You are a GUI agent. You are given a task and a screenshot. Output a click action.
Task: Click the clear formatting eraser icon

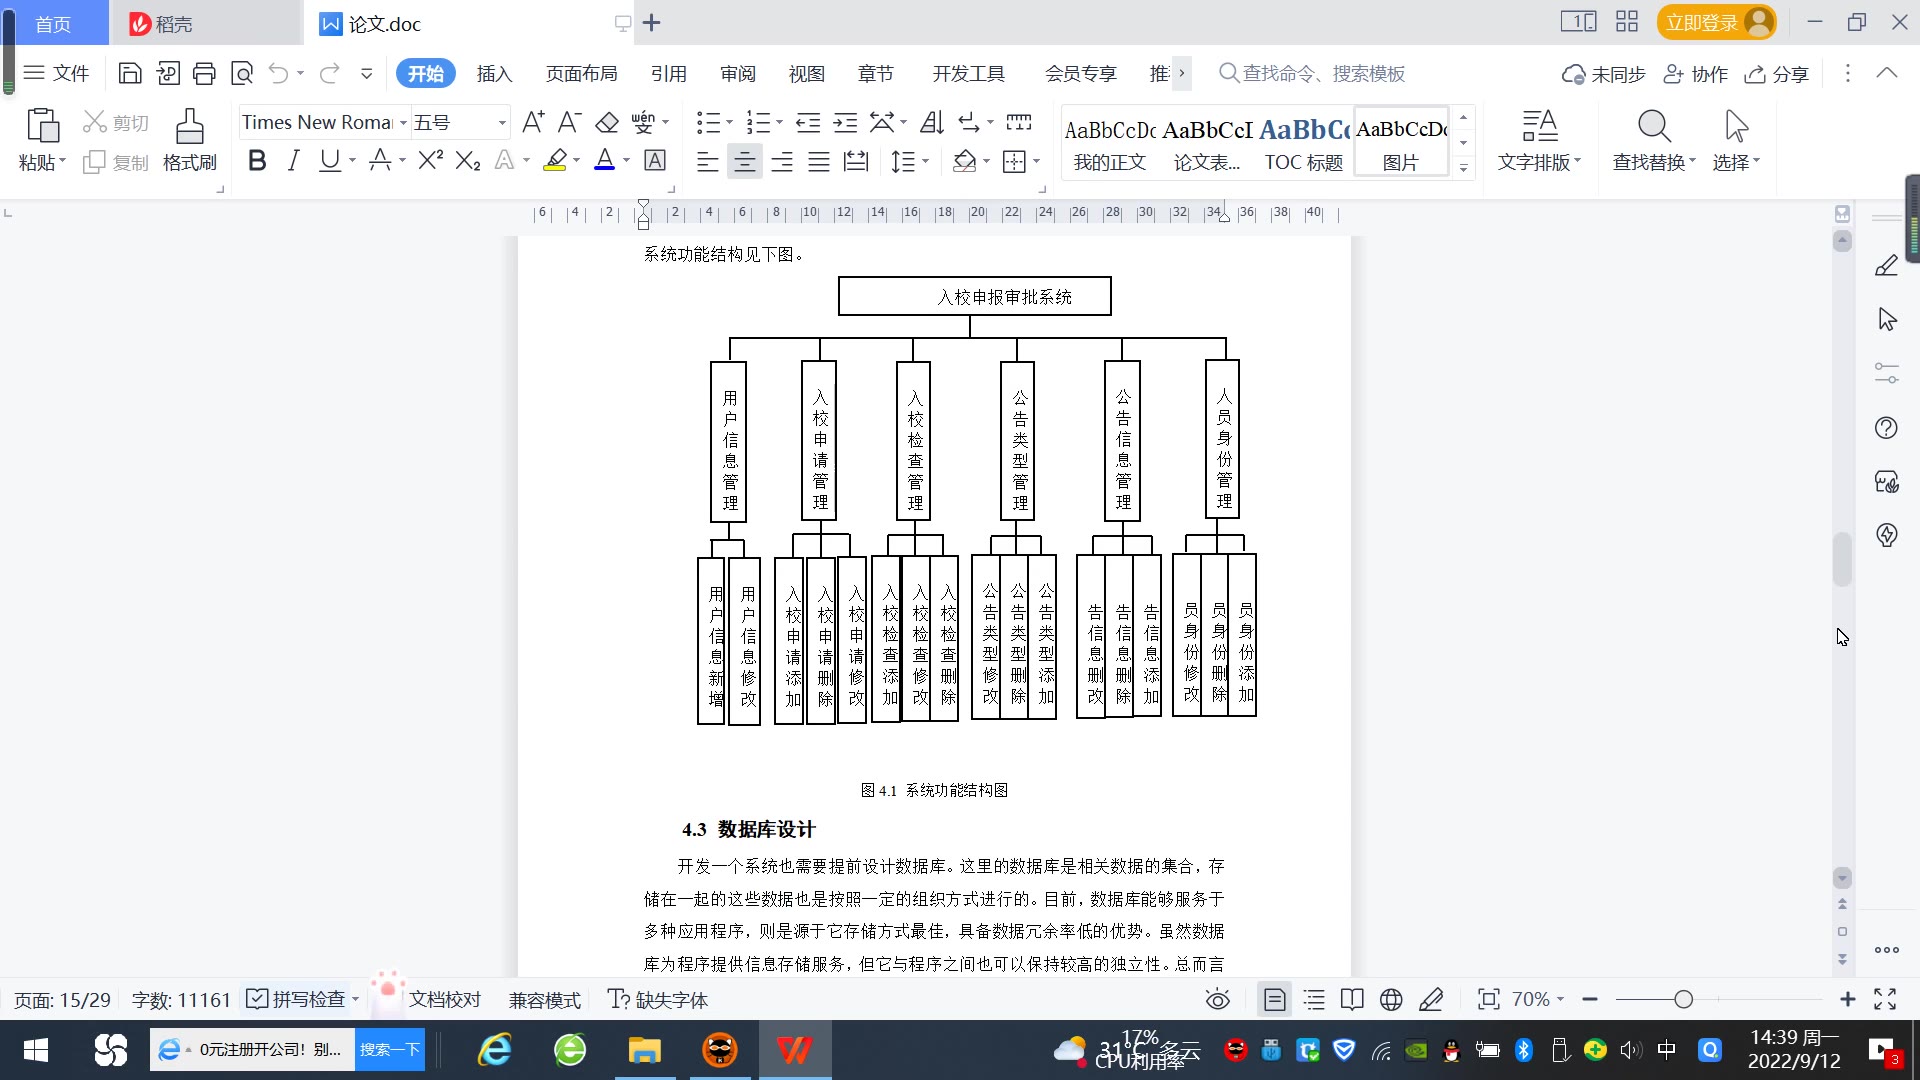[606, 123]
